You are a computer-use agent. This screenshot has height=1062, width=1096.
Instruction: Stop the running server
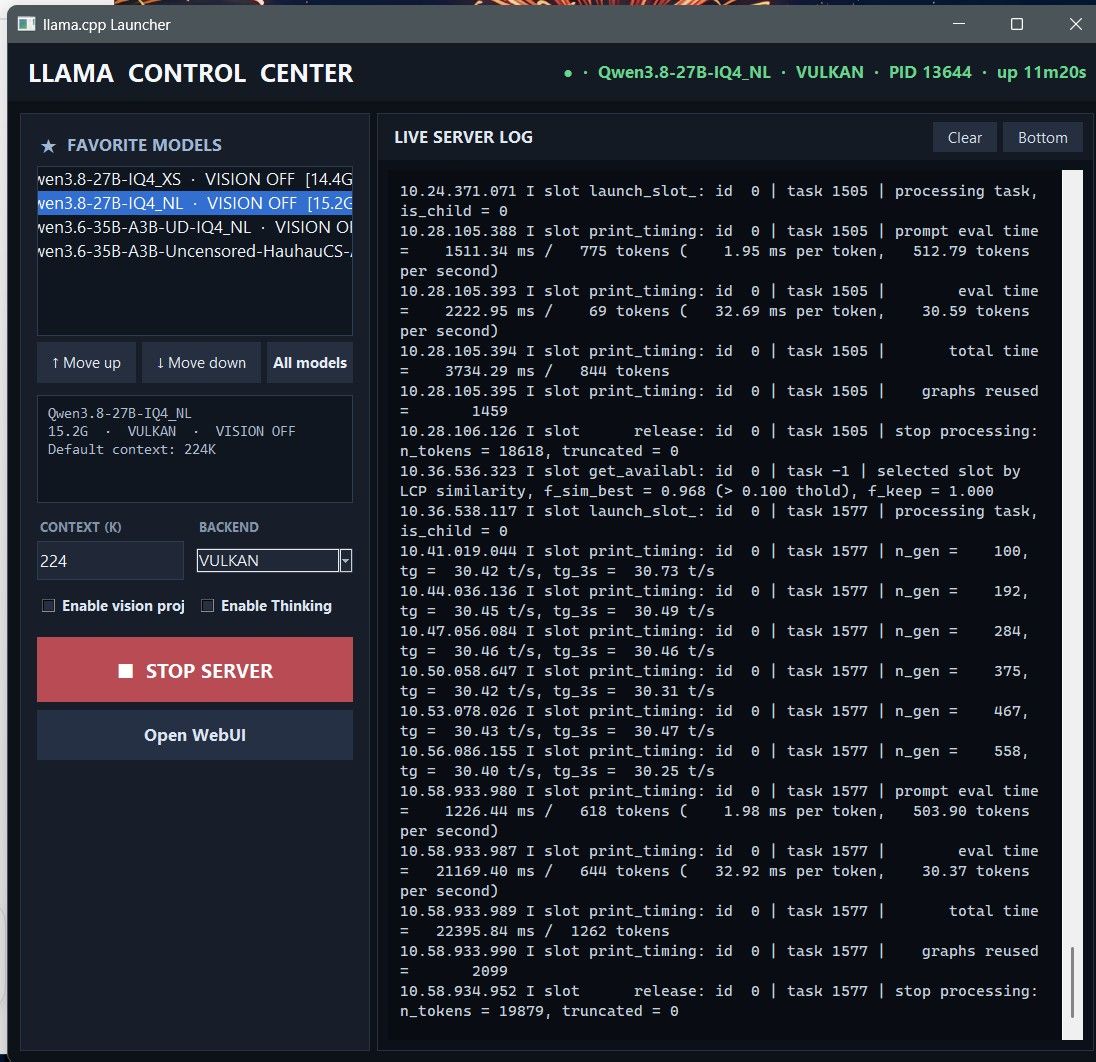coord(195,670)
